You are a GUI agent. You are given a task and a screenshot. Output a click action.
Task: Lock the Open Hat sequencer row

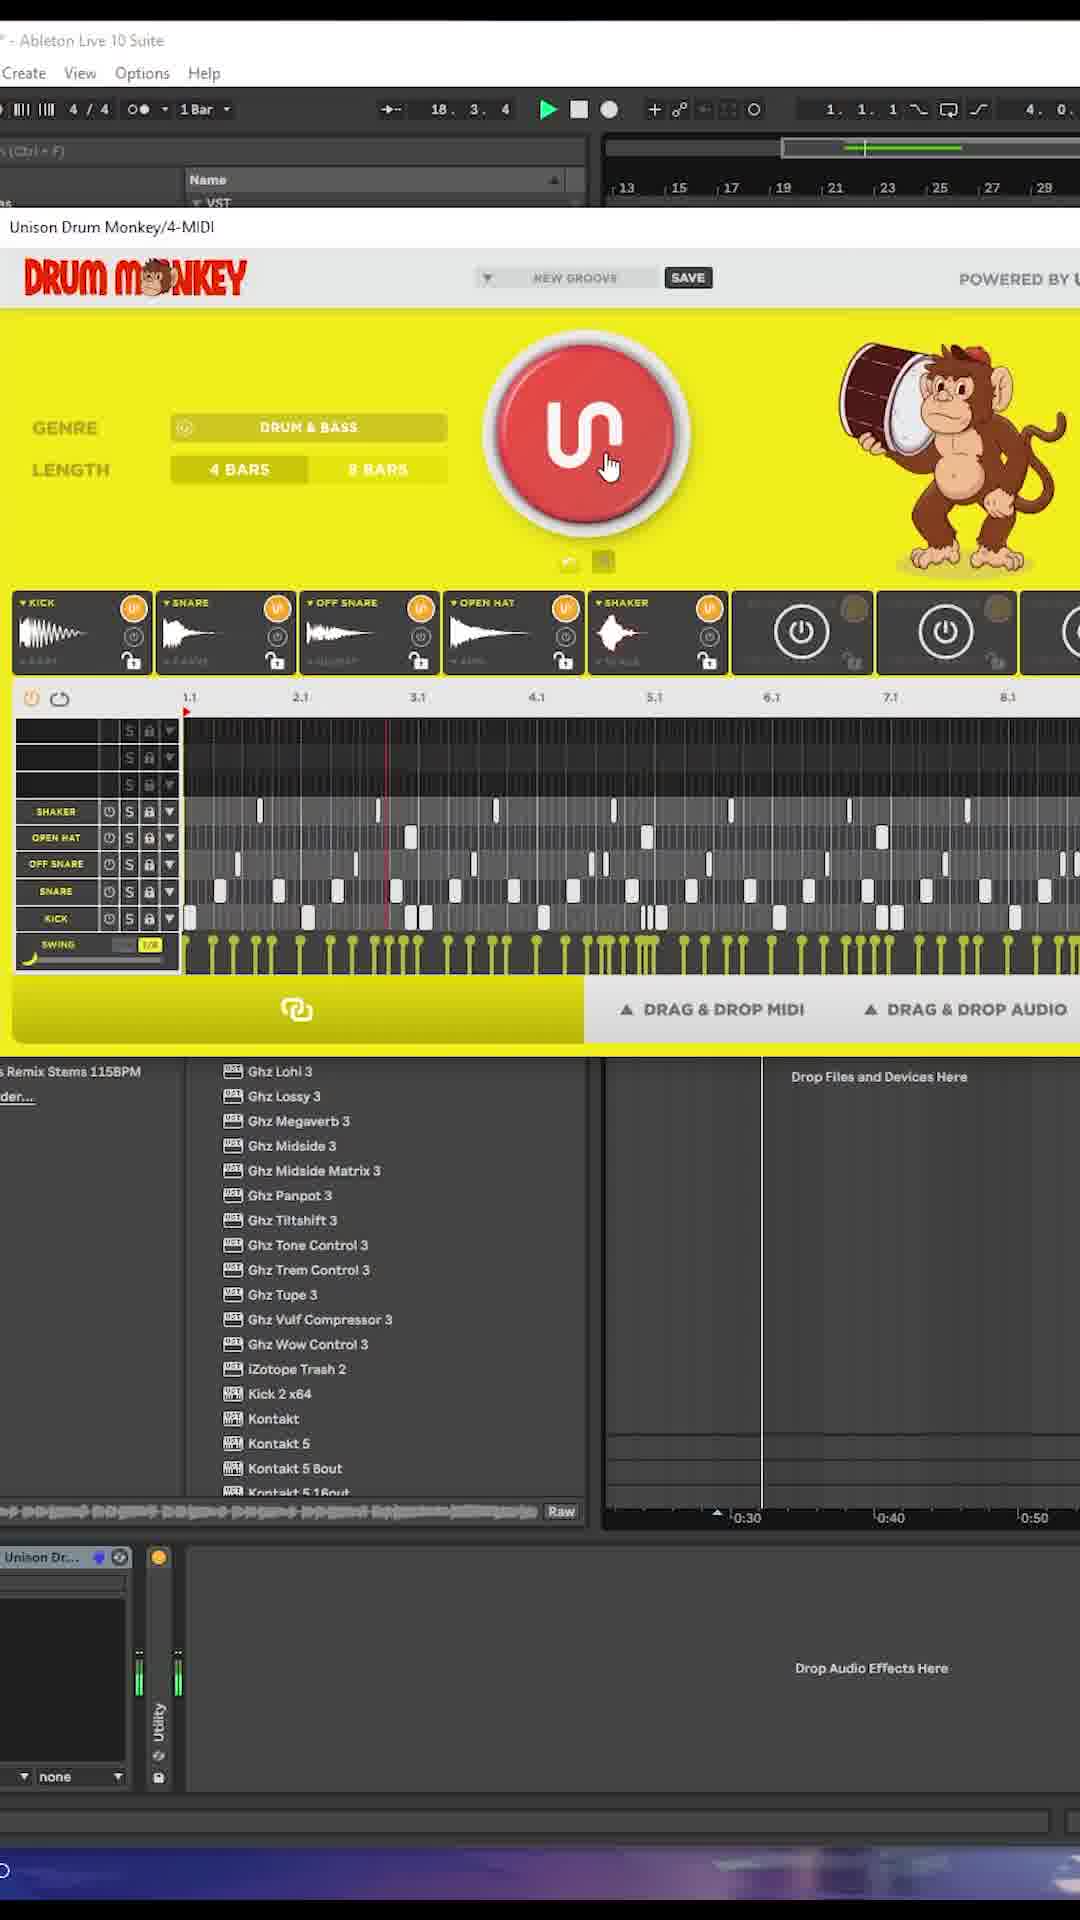click(149, 838)
